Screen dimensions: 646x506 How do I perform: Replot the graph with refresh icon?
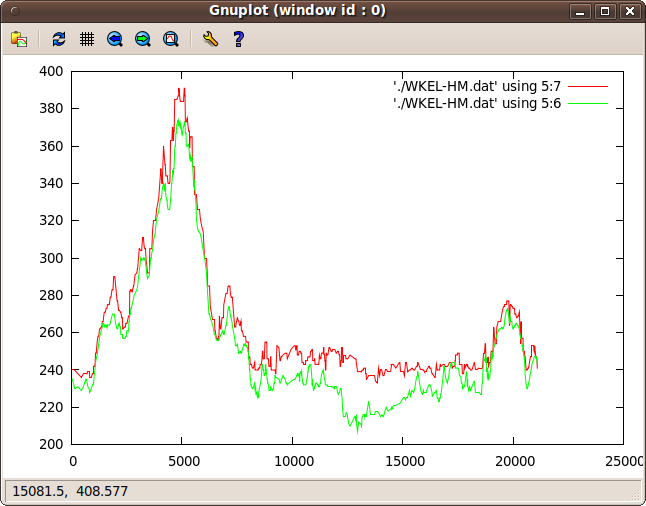click(x=59, y=39)
